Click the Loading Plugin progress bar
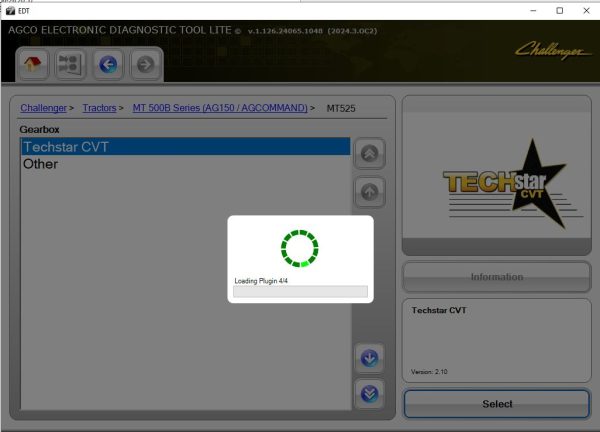Viewport: 600px width, 432px height. 300,292
